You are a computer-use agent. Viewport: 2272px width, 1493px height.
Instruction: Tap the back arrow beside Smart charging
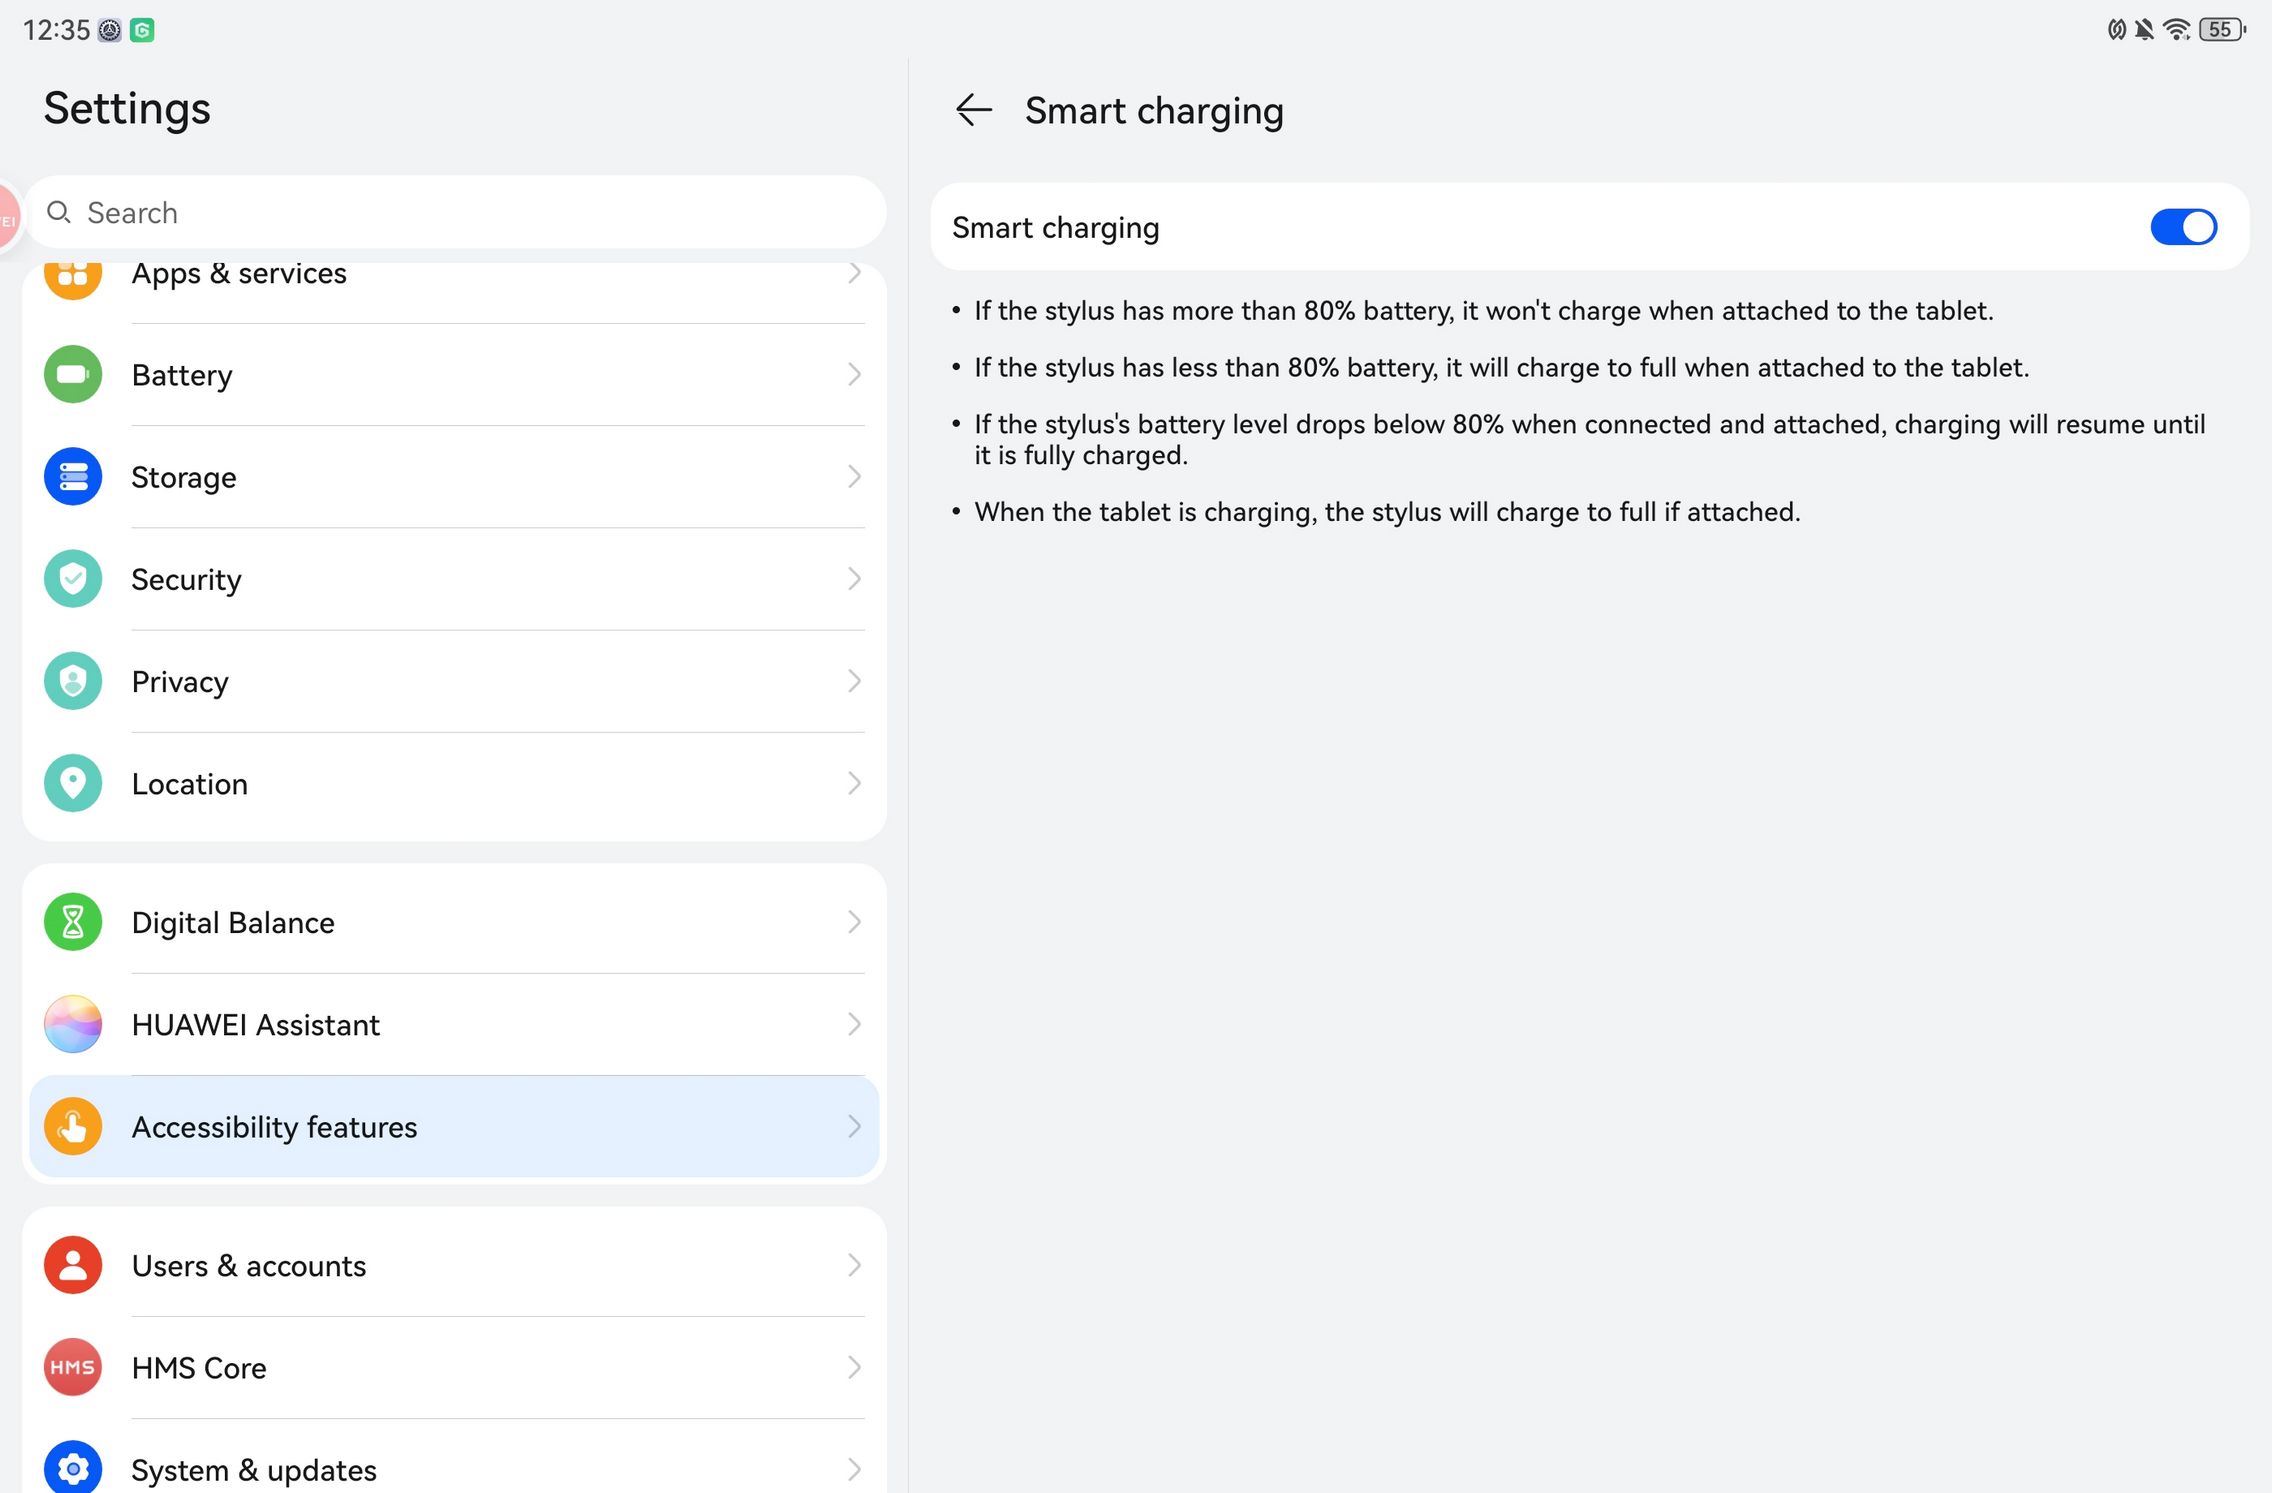[x=973, y=110]
